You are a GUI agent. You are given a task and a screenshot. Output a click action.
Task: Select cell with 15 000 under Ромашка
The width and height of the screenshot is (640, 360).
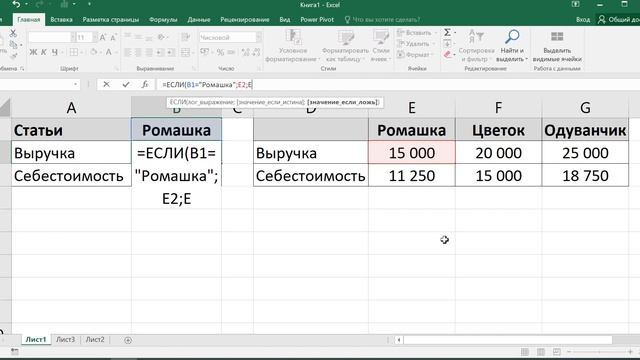point(412,153)
